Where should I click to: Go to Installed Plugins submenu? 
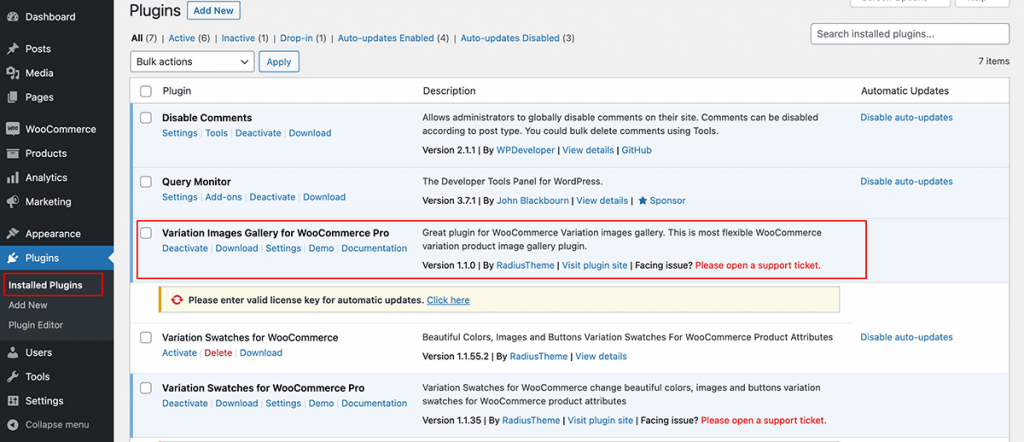[x=45, y=285]
